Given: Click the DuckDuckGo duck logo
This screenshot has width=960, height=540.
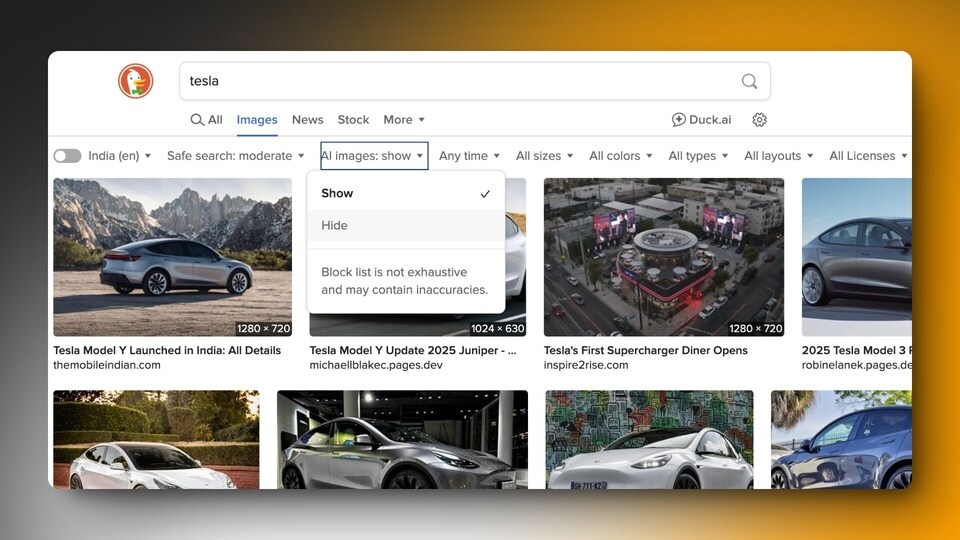Looking at the screenshot, I should (135, 81).
